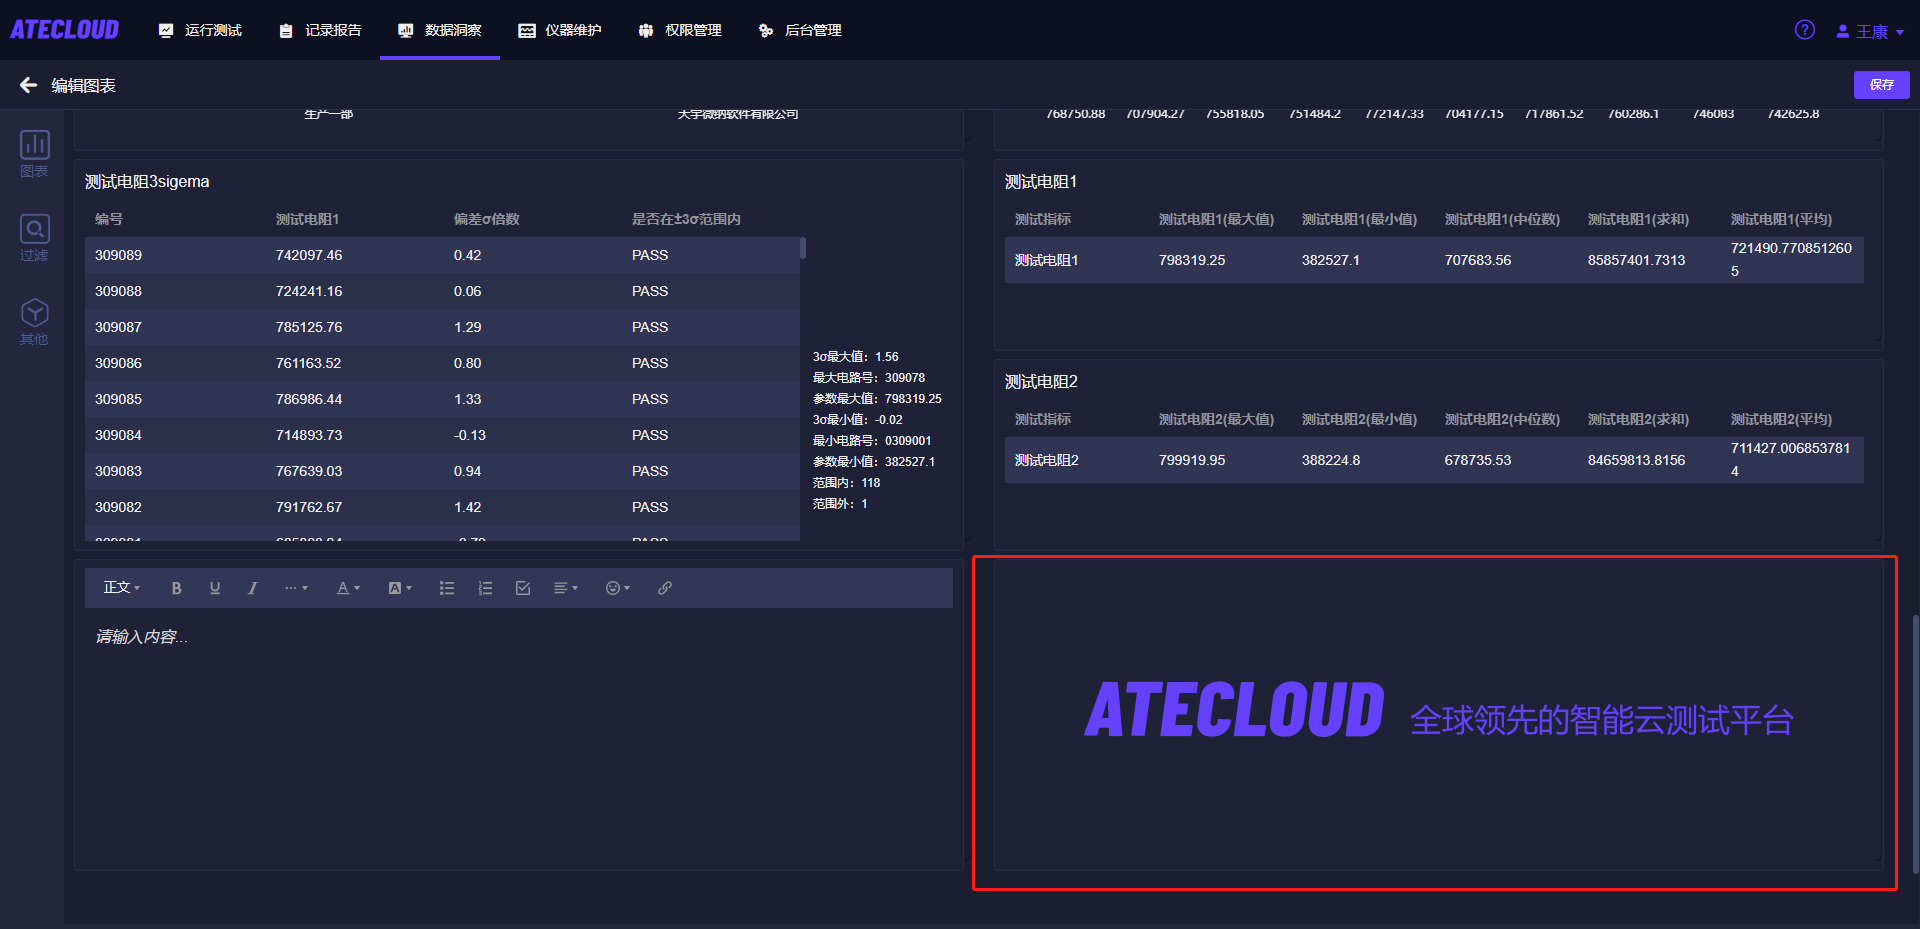Screen dimensions: 1920x929
Task: Click the back arrow beside 编辑图表
Action: [x=28, y=85]
